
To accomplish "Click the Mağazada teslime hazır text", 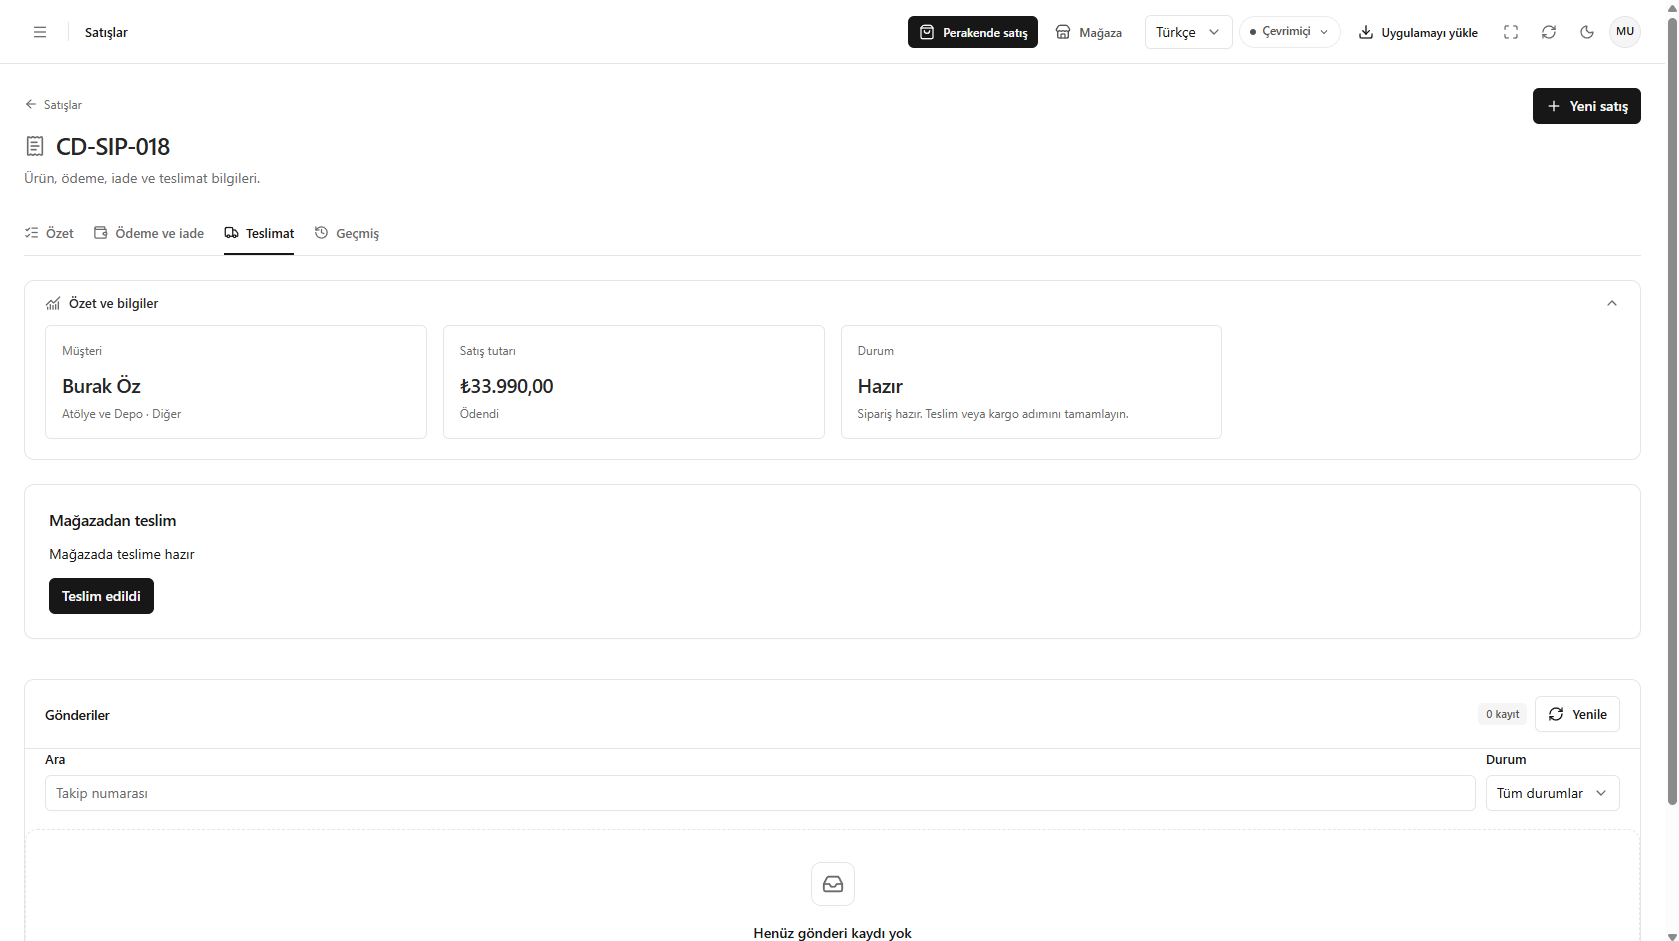I will click(x=122, y=554).
